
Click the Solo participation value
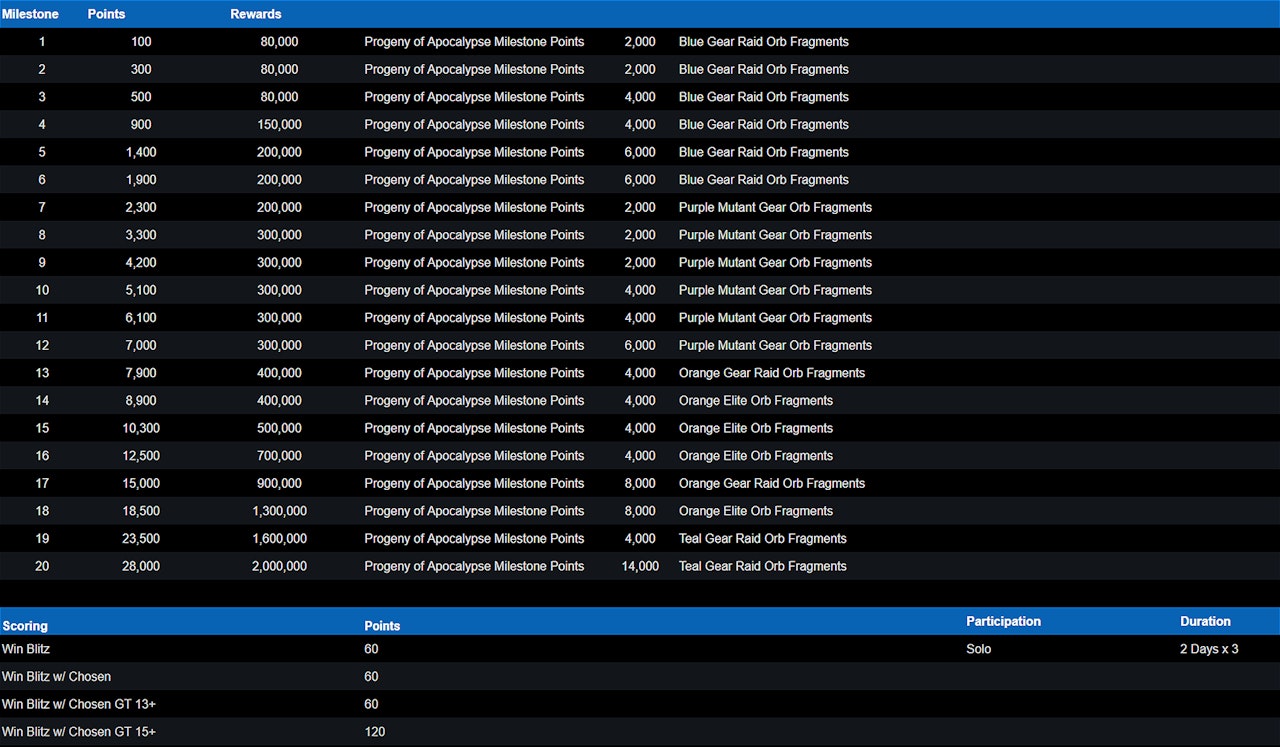pos(978,649)
